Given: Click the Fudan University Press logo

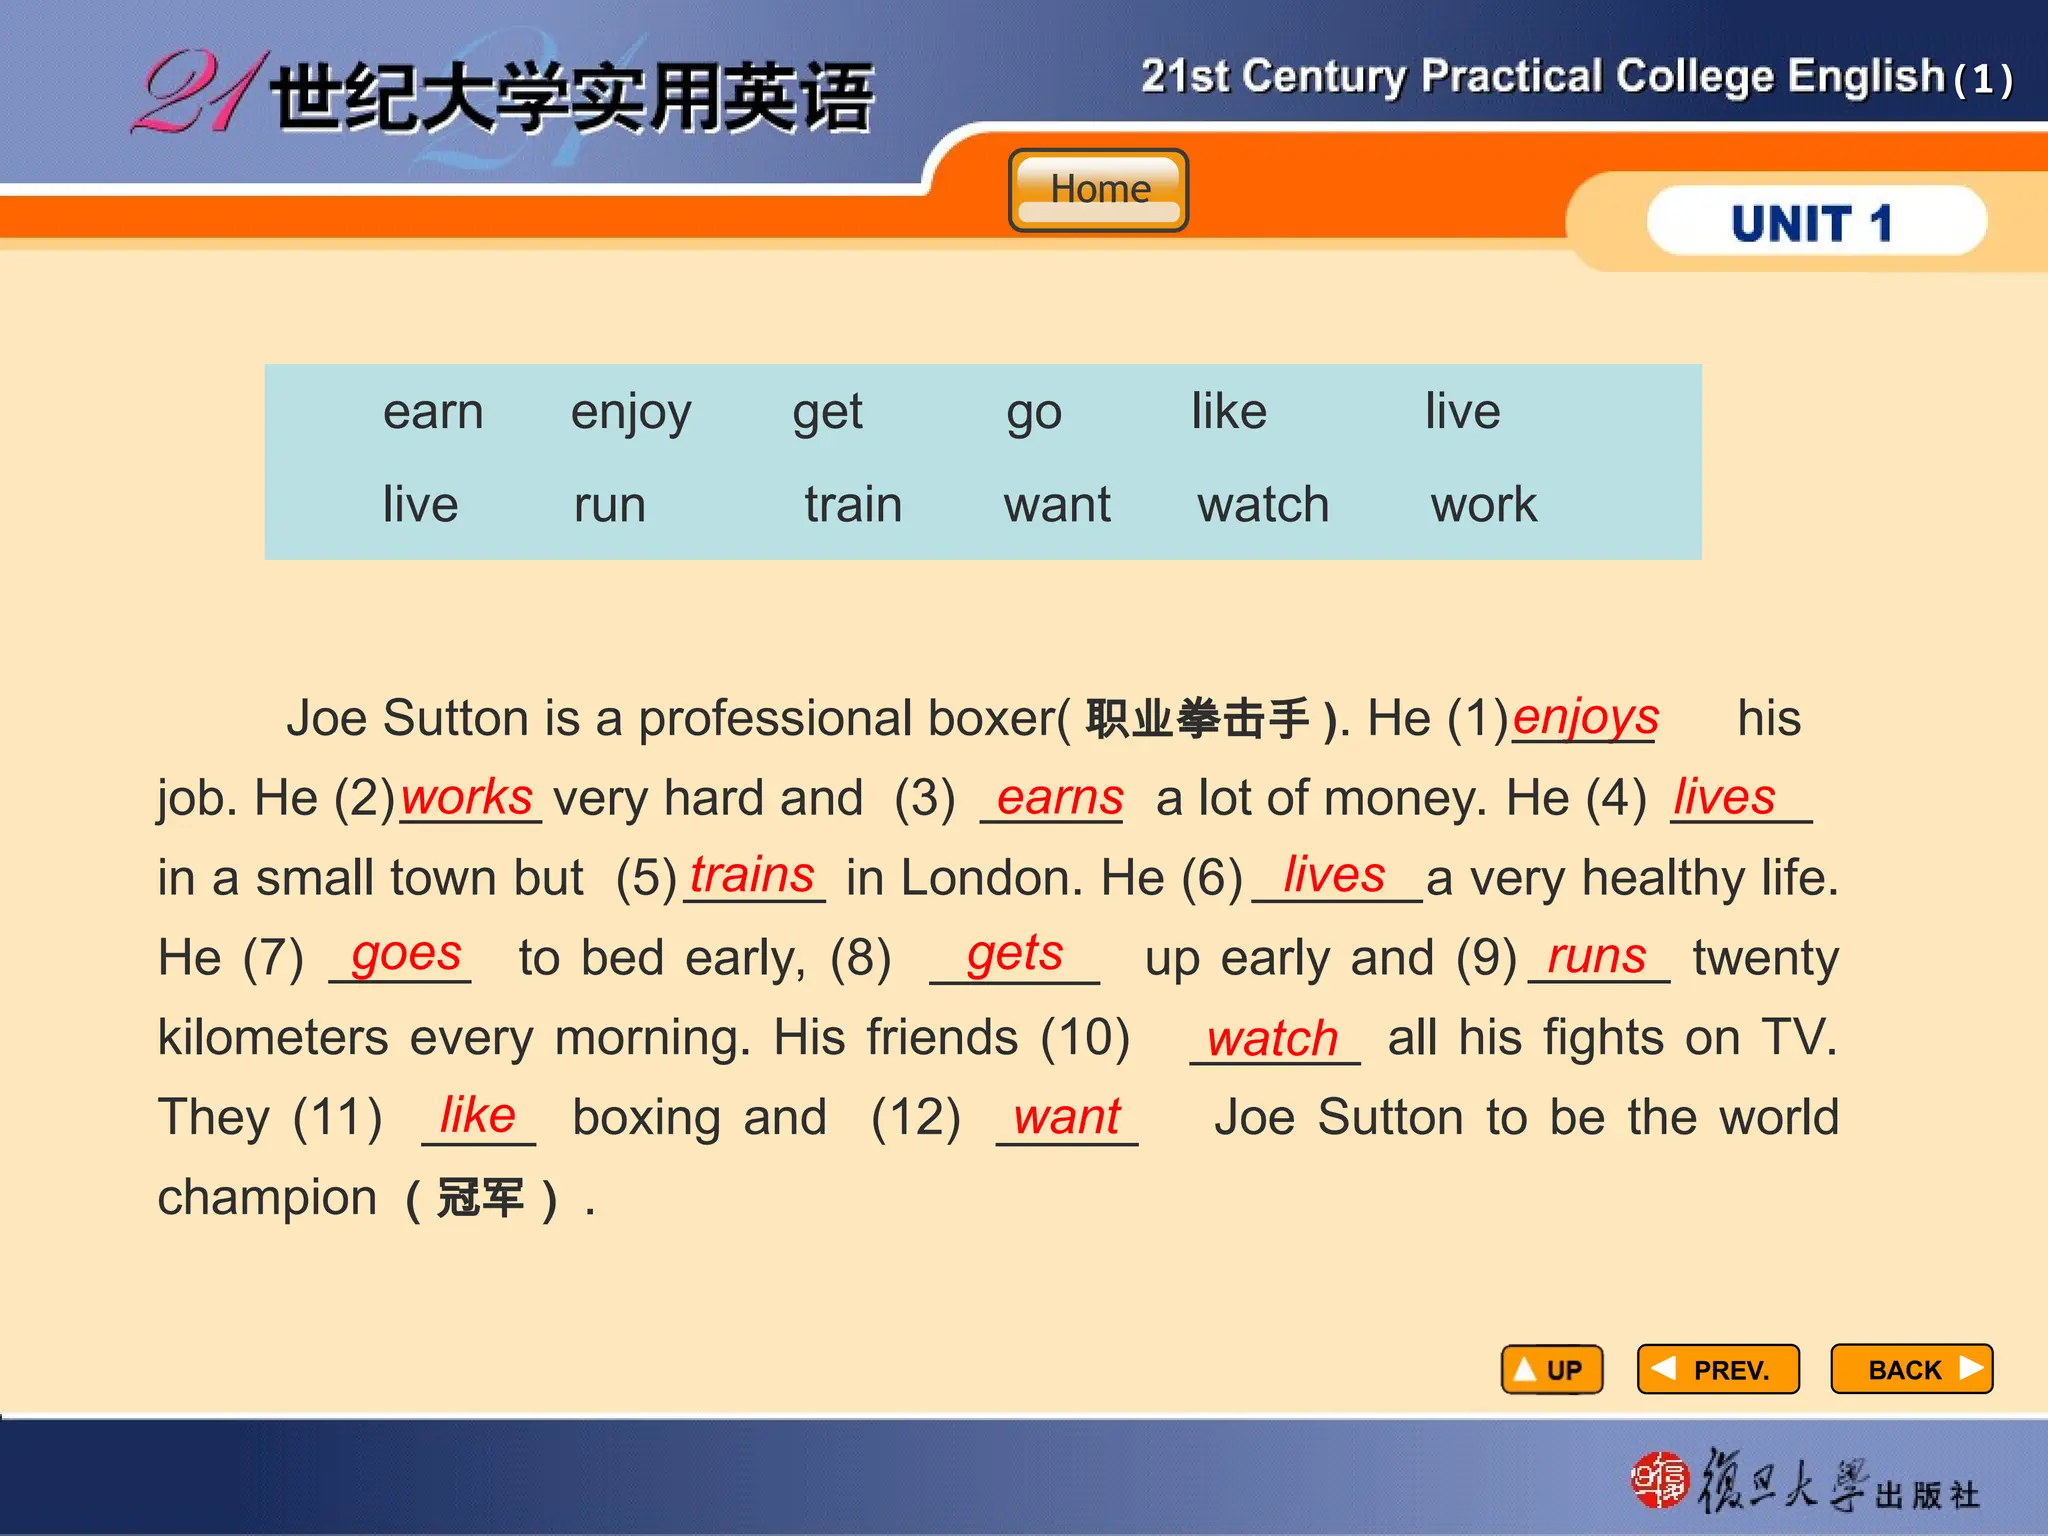Looking at the screenshot, I should (1806, 1480).
